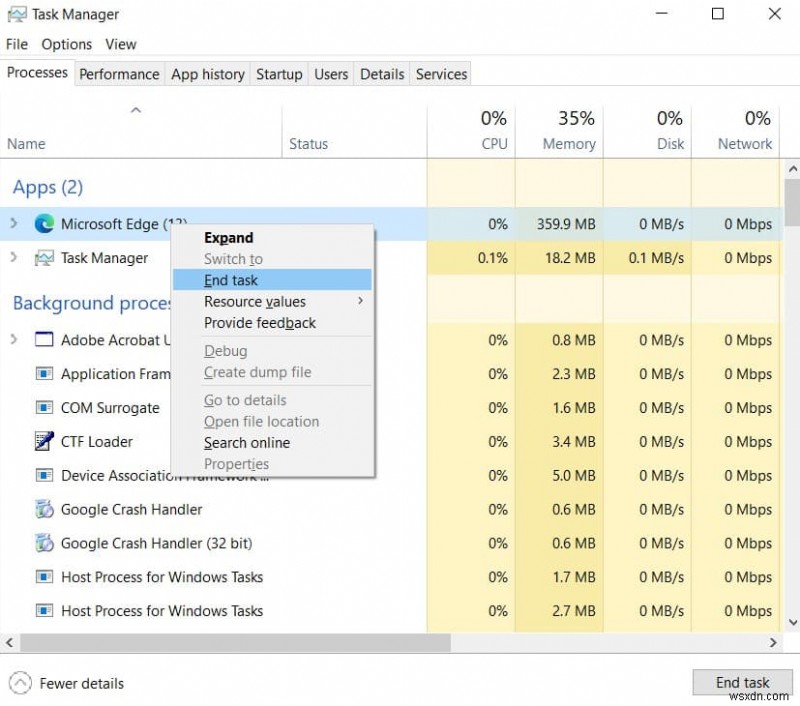The image size is (800, 706).
Task: Switch to the Performance tab
Action: (x=119, y=73)
